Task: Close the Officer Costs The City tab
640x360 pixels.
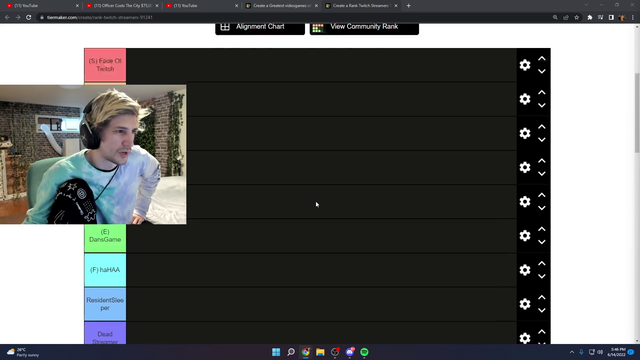Action: tap(157, 6)
